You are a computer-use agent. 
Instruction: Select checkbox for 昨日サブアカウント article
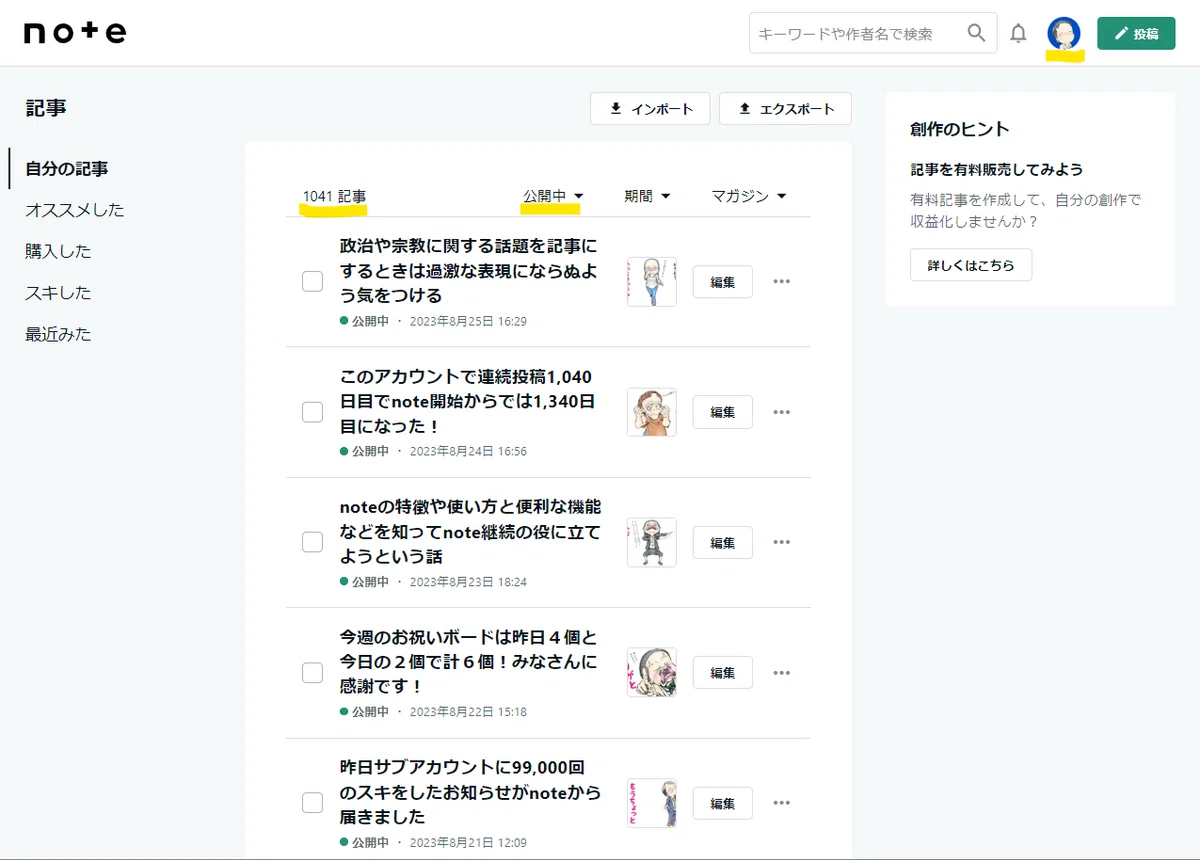pyautogui.click(x=312, y=802)
